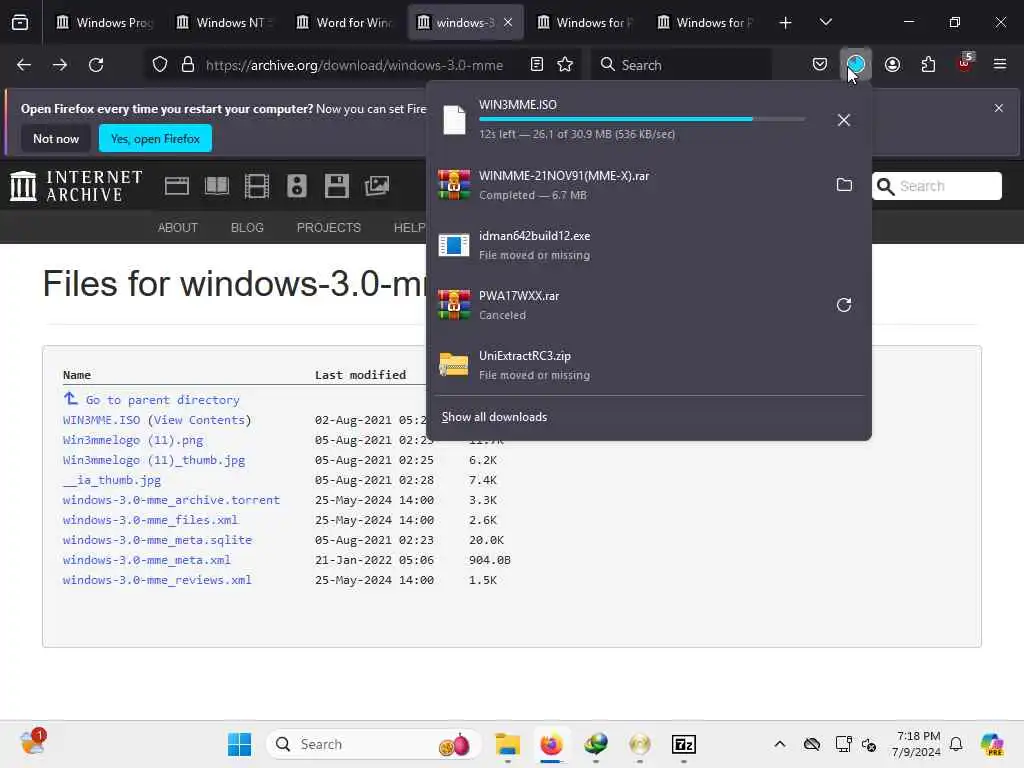Open a new browser tab
The height and width of the screenshot is (768, 1024).
click(786, 23)
